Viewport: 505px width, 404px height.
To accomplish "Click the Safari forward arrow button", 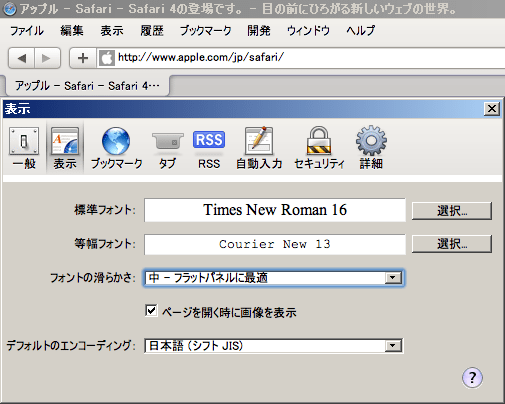I will tap(47, 58).
